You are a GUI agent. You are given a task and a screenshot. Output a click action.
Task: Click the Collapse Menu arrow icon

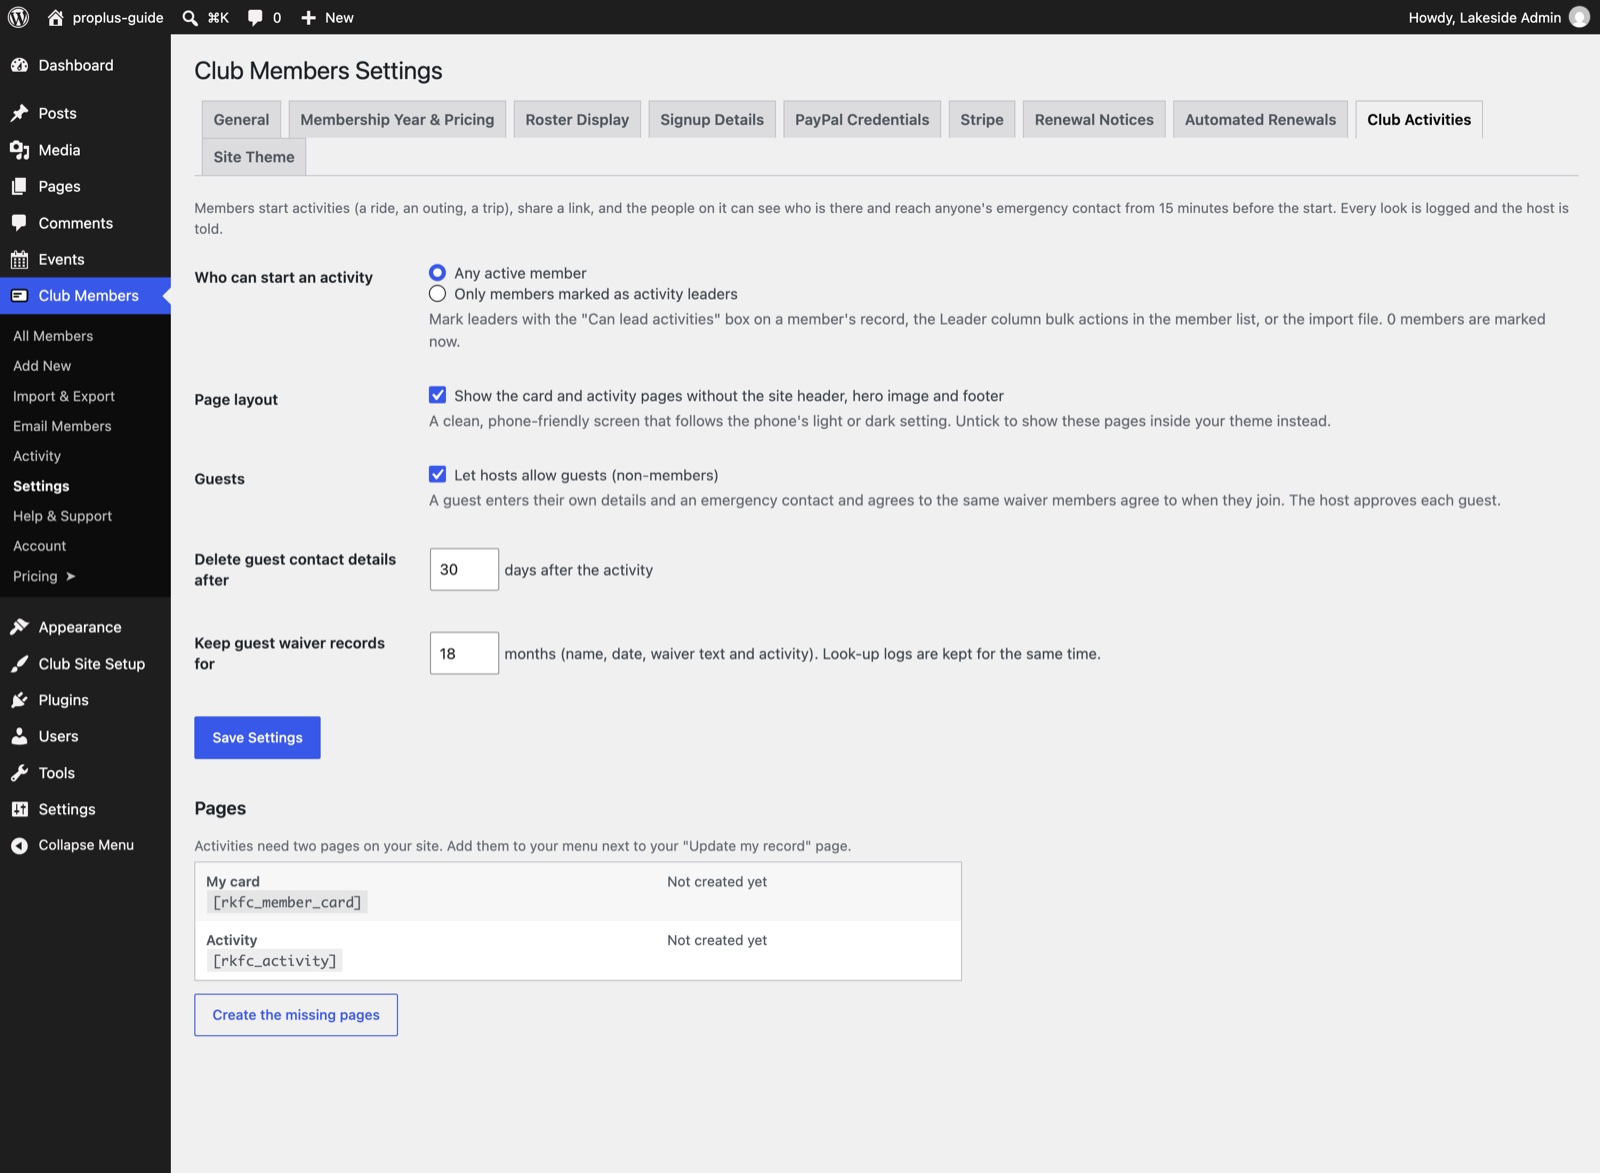pyautogui.click(x=19, y=845)
